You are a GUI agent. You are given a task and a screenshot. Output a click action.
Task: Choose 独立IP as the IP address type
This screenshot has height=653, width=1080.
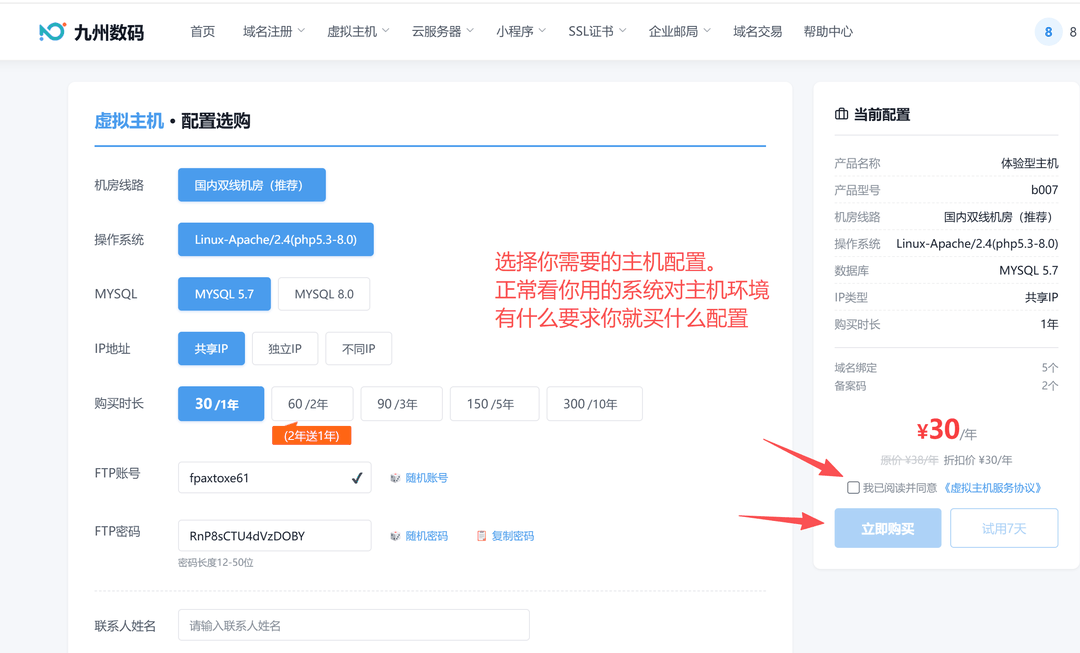tap(285, 349)
